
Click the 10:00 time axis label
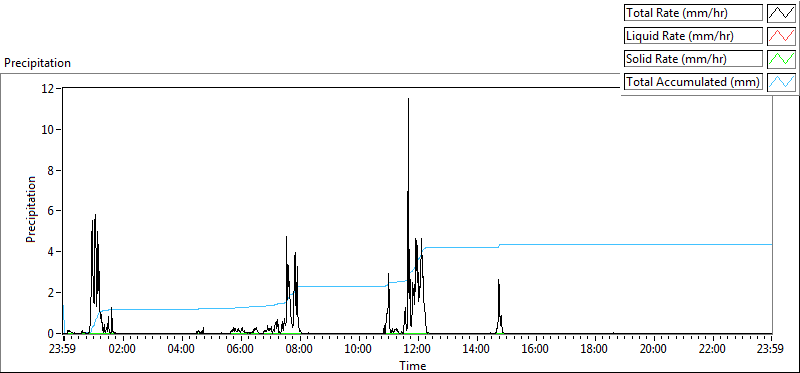pos(359,350)
